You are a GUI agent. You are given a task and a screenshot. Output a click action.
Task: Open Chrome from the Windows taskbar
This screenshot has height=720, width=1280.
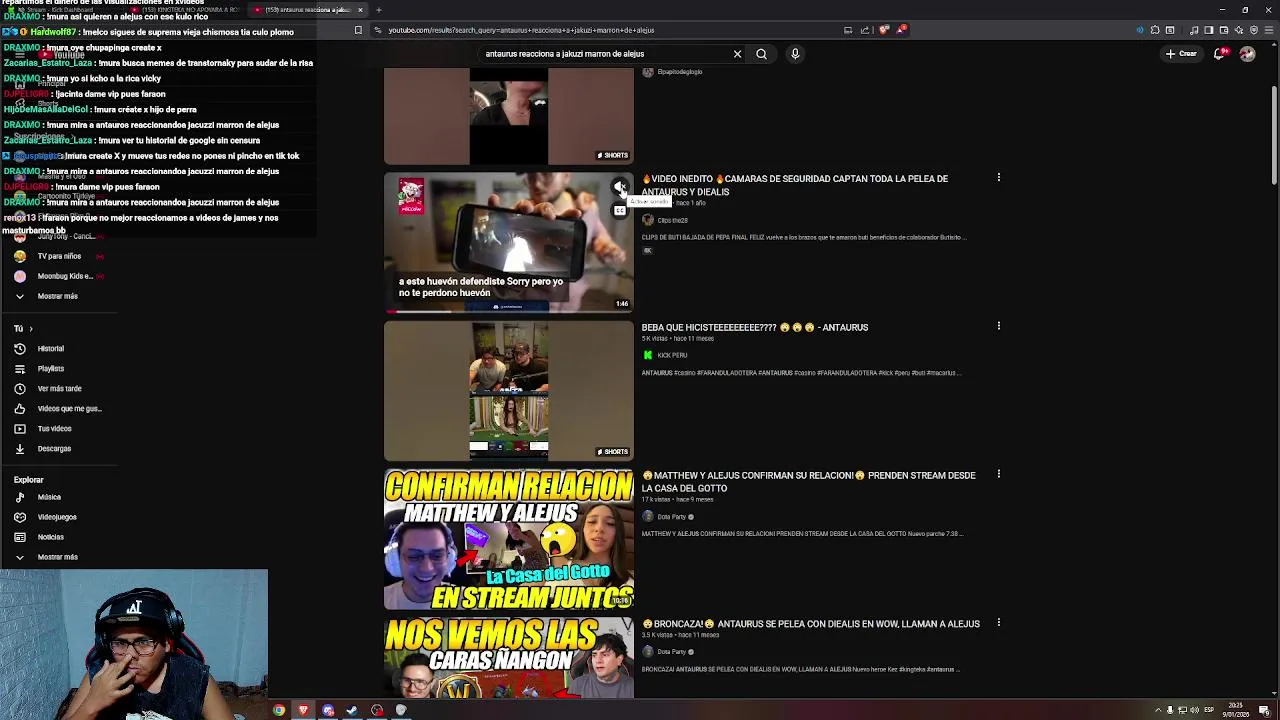point(279,710)
